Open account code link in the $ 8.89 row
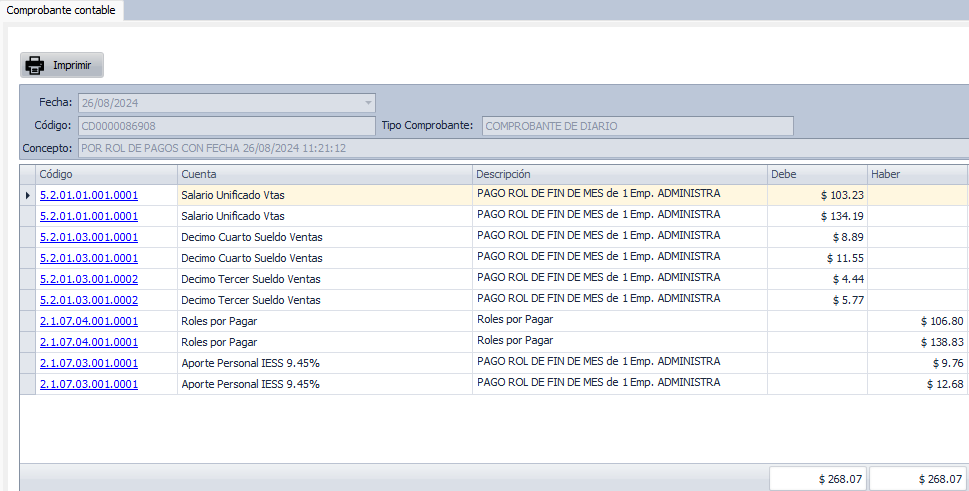Viewport: 969px width, 491px height. pyautogui.click(x=89, y=238)
